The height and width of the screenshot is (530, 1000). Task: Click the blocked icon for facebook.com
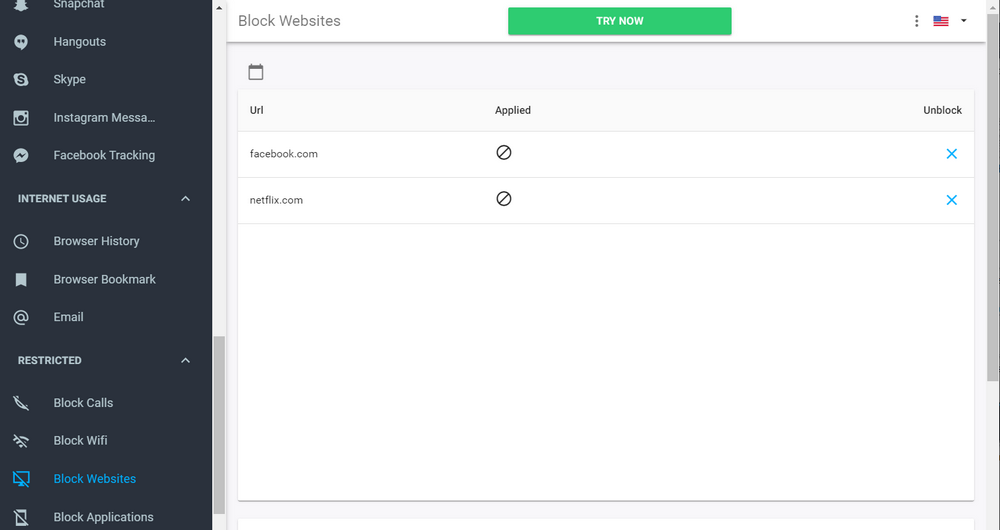pos(504,152)
